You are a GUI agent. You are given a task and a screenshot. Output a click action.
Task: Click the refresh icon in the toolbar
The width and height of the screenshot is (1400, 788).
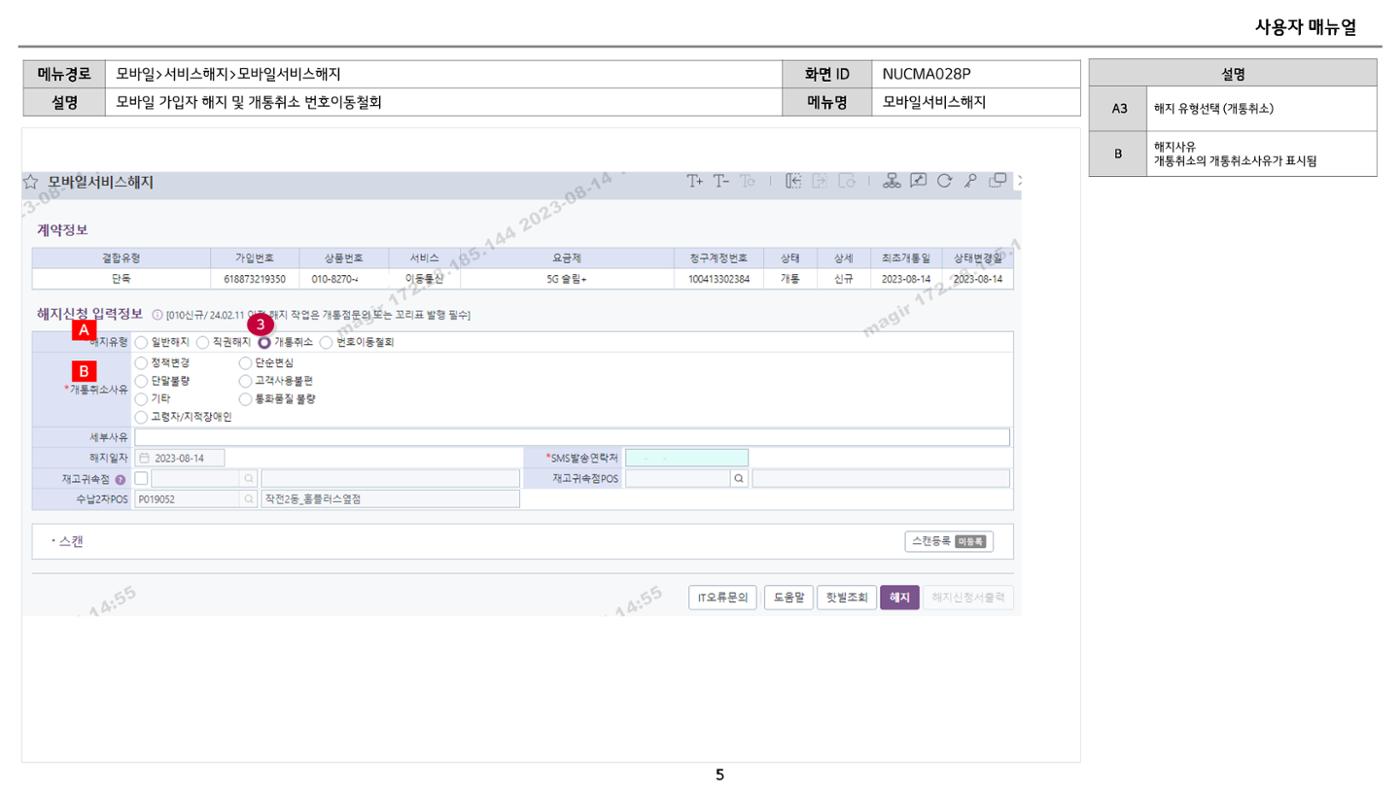pyautogui.click(x=944, y=181)
